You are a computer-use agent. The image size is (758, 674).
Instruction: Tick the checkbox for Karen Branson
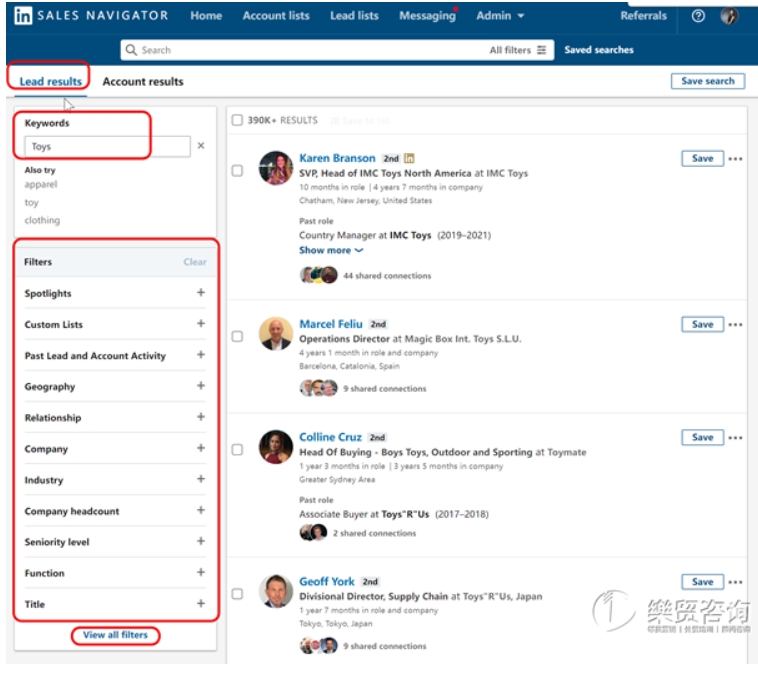(x=237, y=171)
